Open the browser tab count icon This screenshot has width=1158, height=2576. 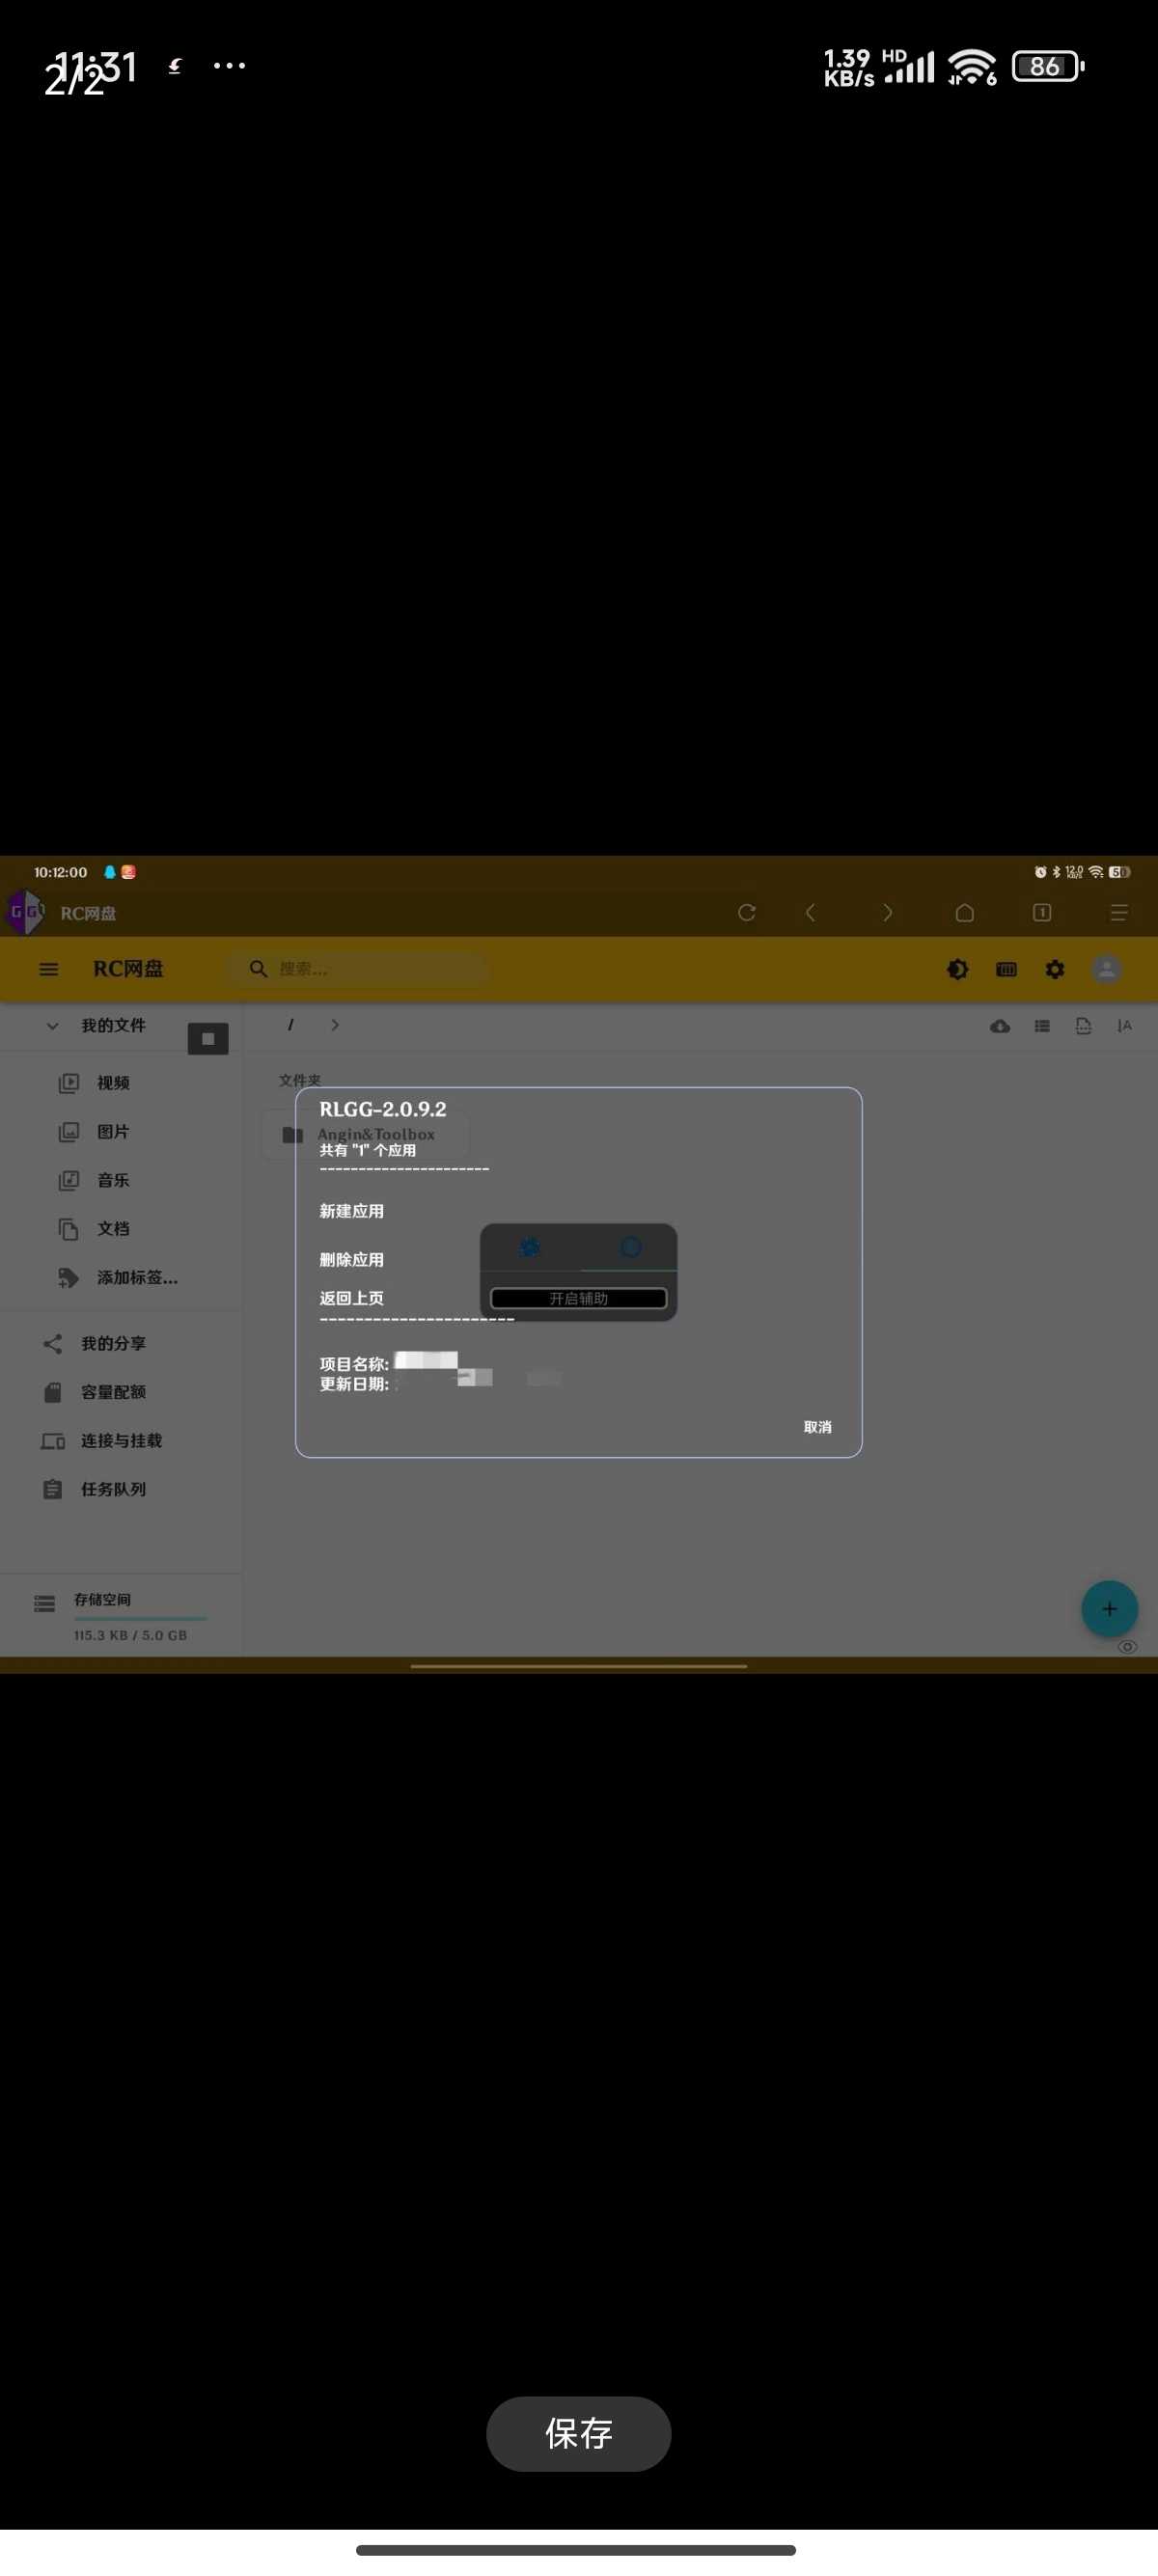1042,912
